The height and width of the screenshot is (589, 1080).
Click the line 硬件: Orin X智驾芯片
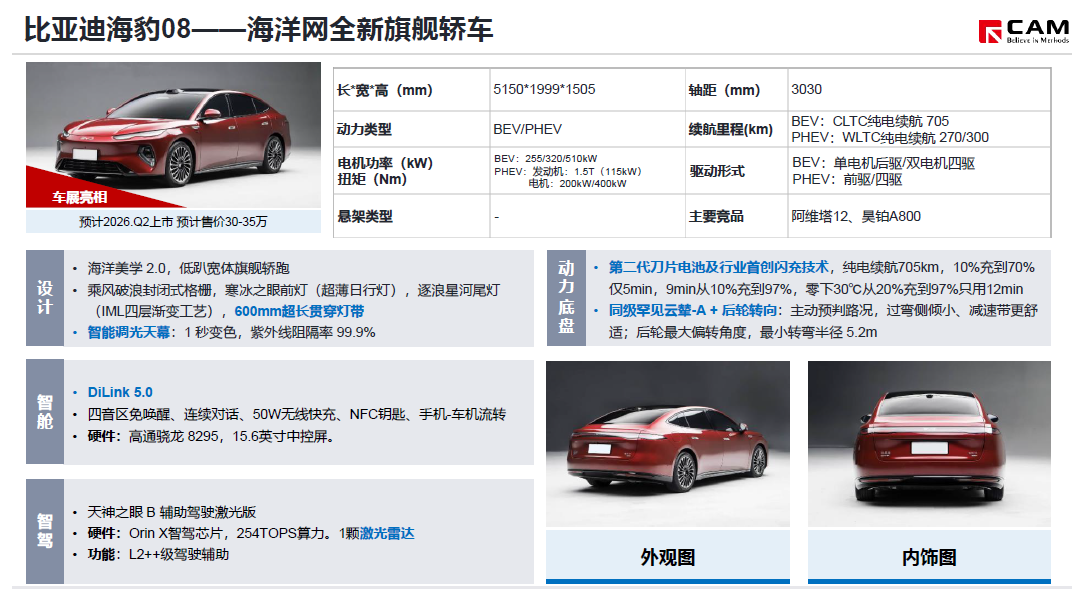[x=251, y=533]
